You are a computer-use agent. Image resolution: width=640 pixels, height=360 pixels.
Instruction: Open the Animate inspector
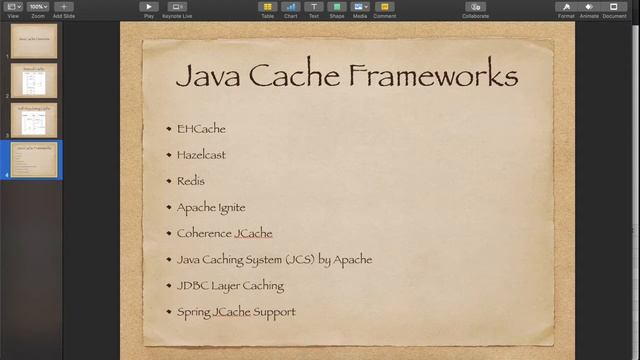click(589, 7)
